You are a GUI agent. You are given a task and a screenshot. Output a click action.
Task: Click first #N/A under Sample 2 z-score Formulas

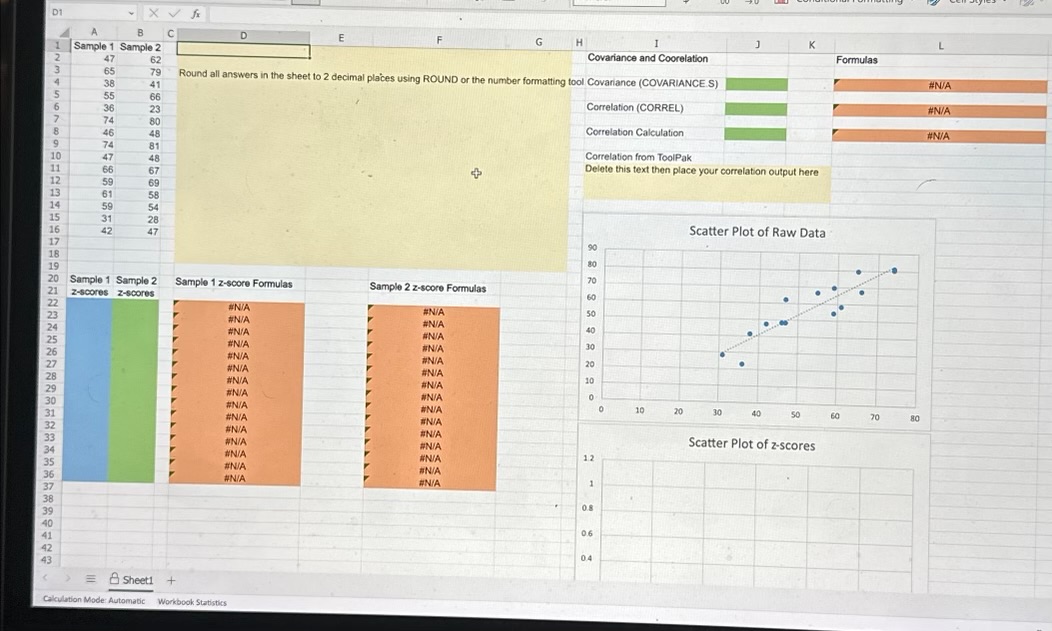(x=433, y=312)
